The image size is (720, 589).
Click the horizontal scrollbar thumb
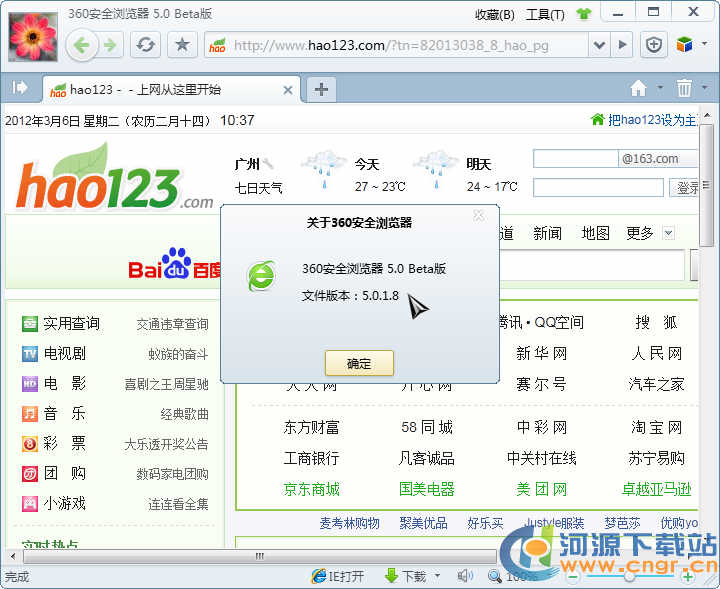point(260,556)
